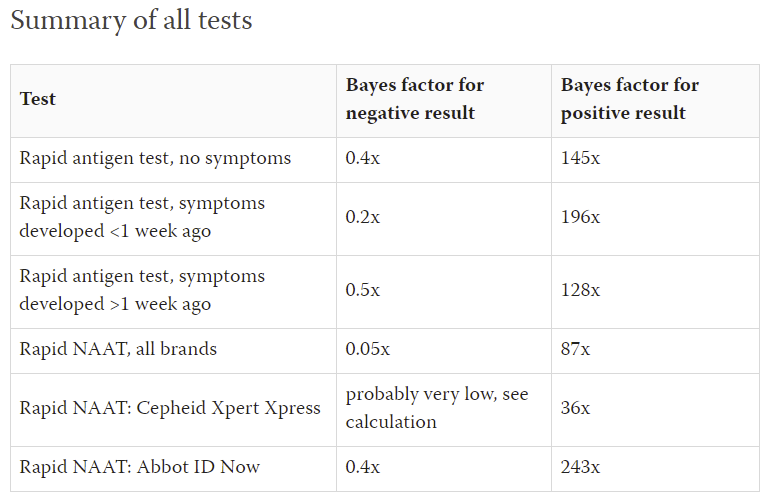Screen dimensions: 763x501
Task: Click the 'Test' column header
Action: 38,99
